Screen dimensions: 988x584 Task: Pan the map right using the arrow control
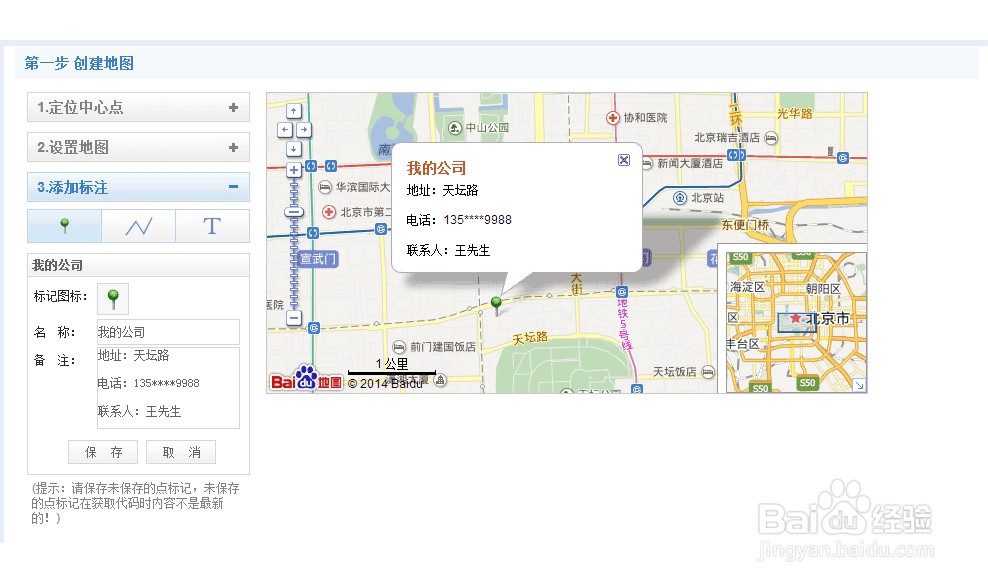coord(304,129)
